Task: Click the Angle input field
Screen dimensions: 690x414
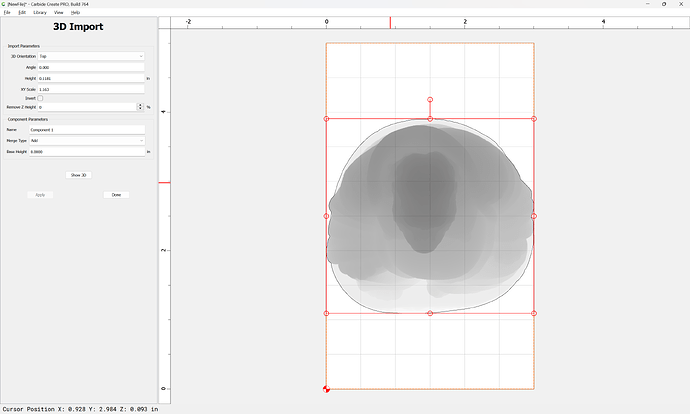Action: coord(91,67)
